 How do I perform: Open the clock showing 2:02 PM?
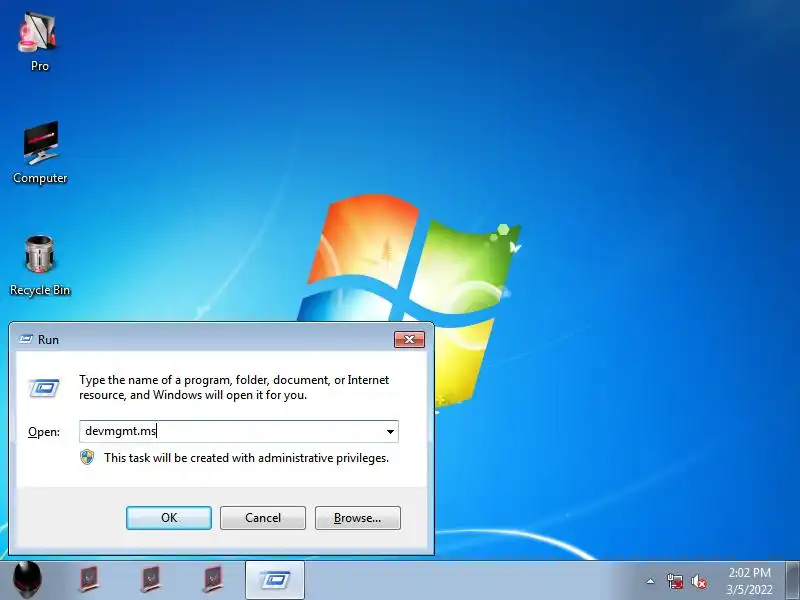(749, 572)
